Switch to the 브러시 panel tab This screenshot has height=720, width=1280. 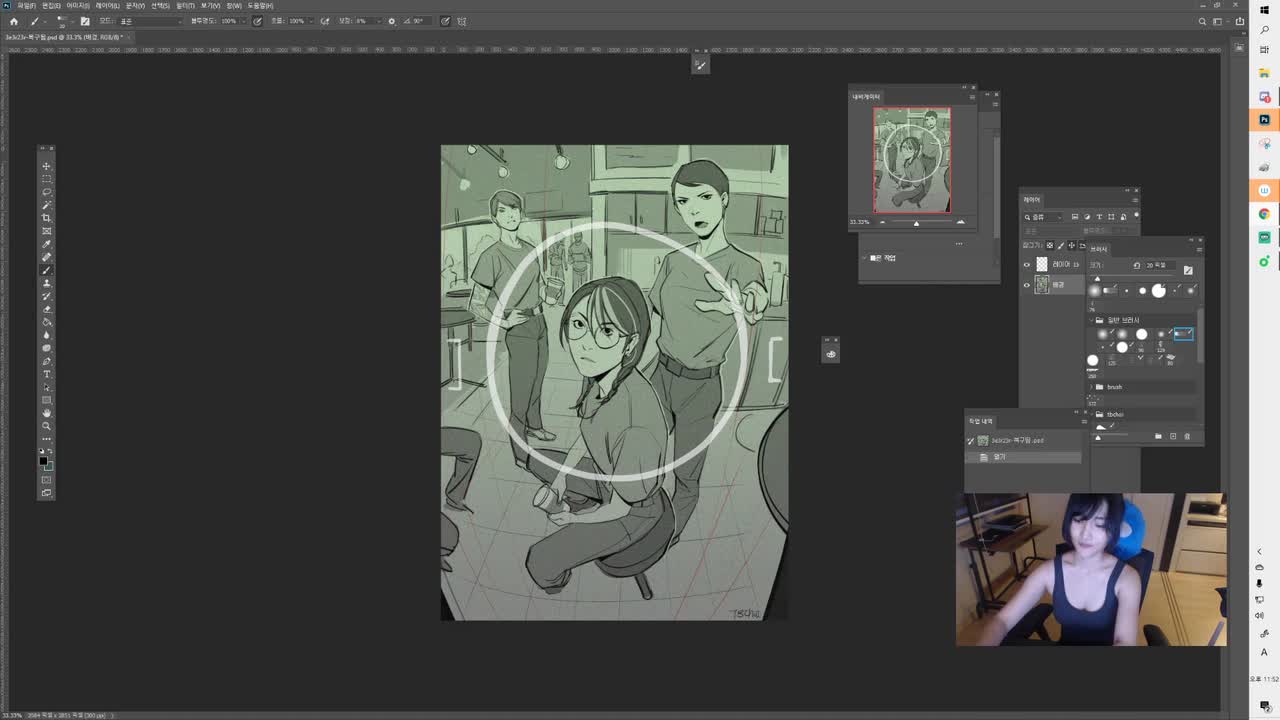pos(1097,248)
